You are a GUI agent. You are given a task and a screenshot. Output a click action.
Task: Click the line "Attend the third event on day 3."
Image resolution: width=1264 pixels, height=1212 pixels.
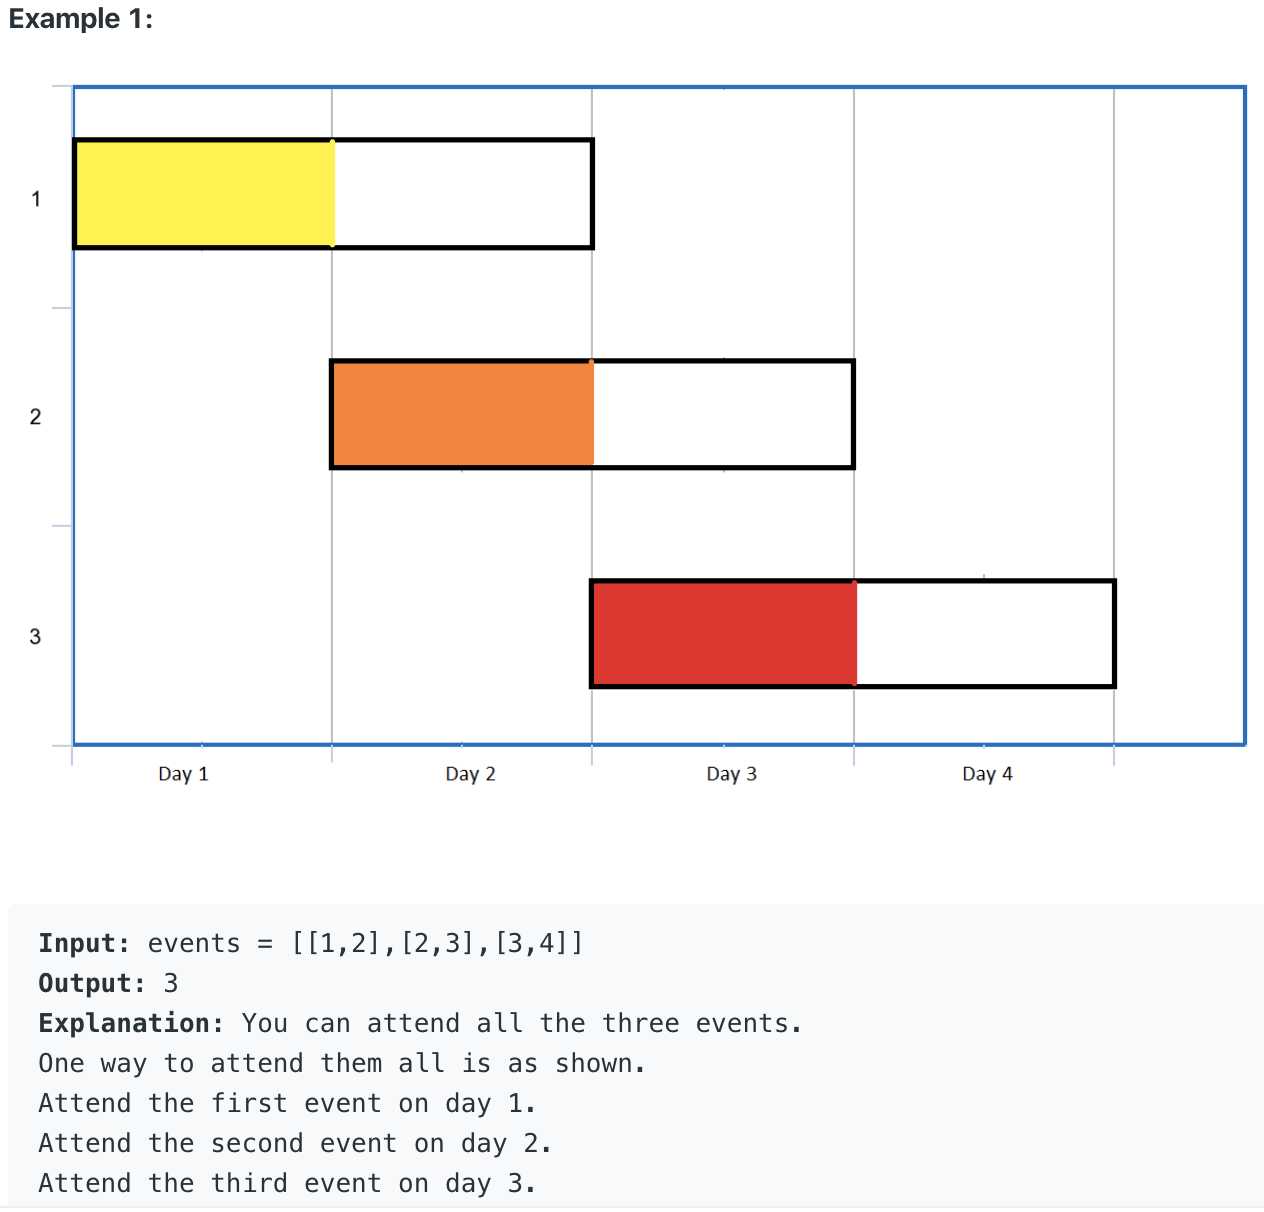click(287, 1183)
